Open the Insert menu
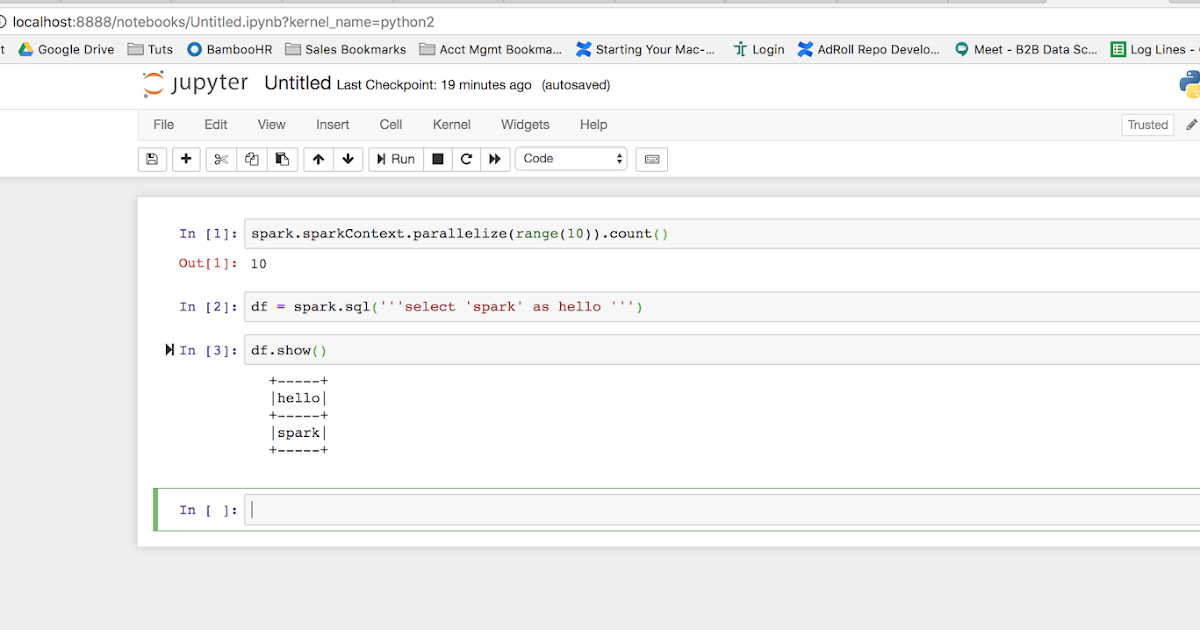The image size is (1200, 630). click(x=333, y=125)
